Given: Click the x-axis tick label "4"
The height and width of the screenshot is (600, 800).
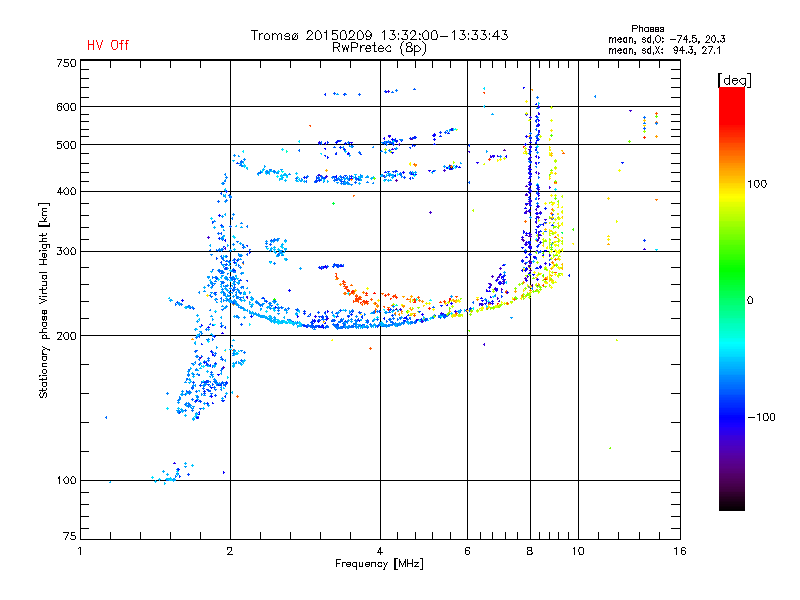Looking at the screenshot, I should [x=380, y=551].
